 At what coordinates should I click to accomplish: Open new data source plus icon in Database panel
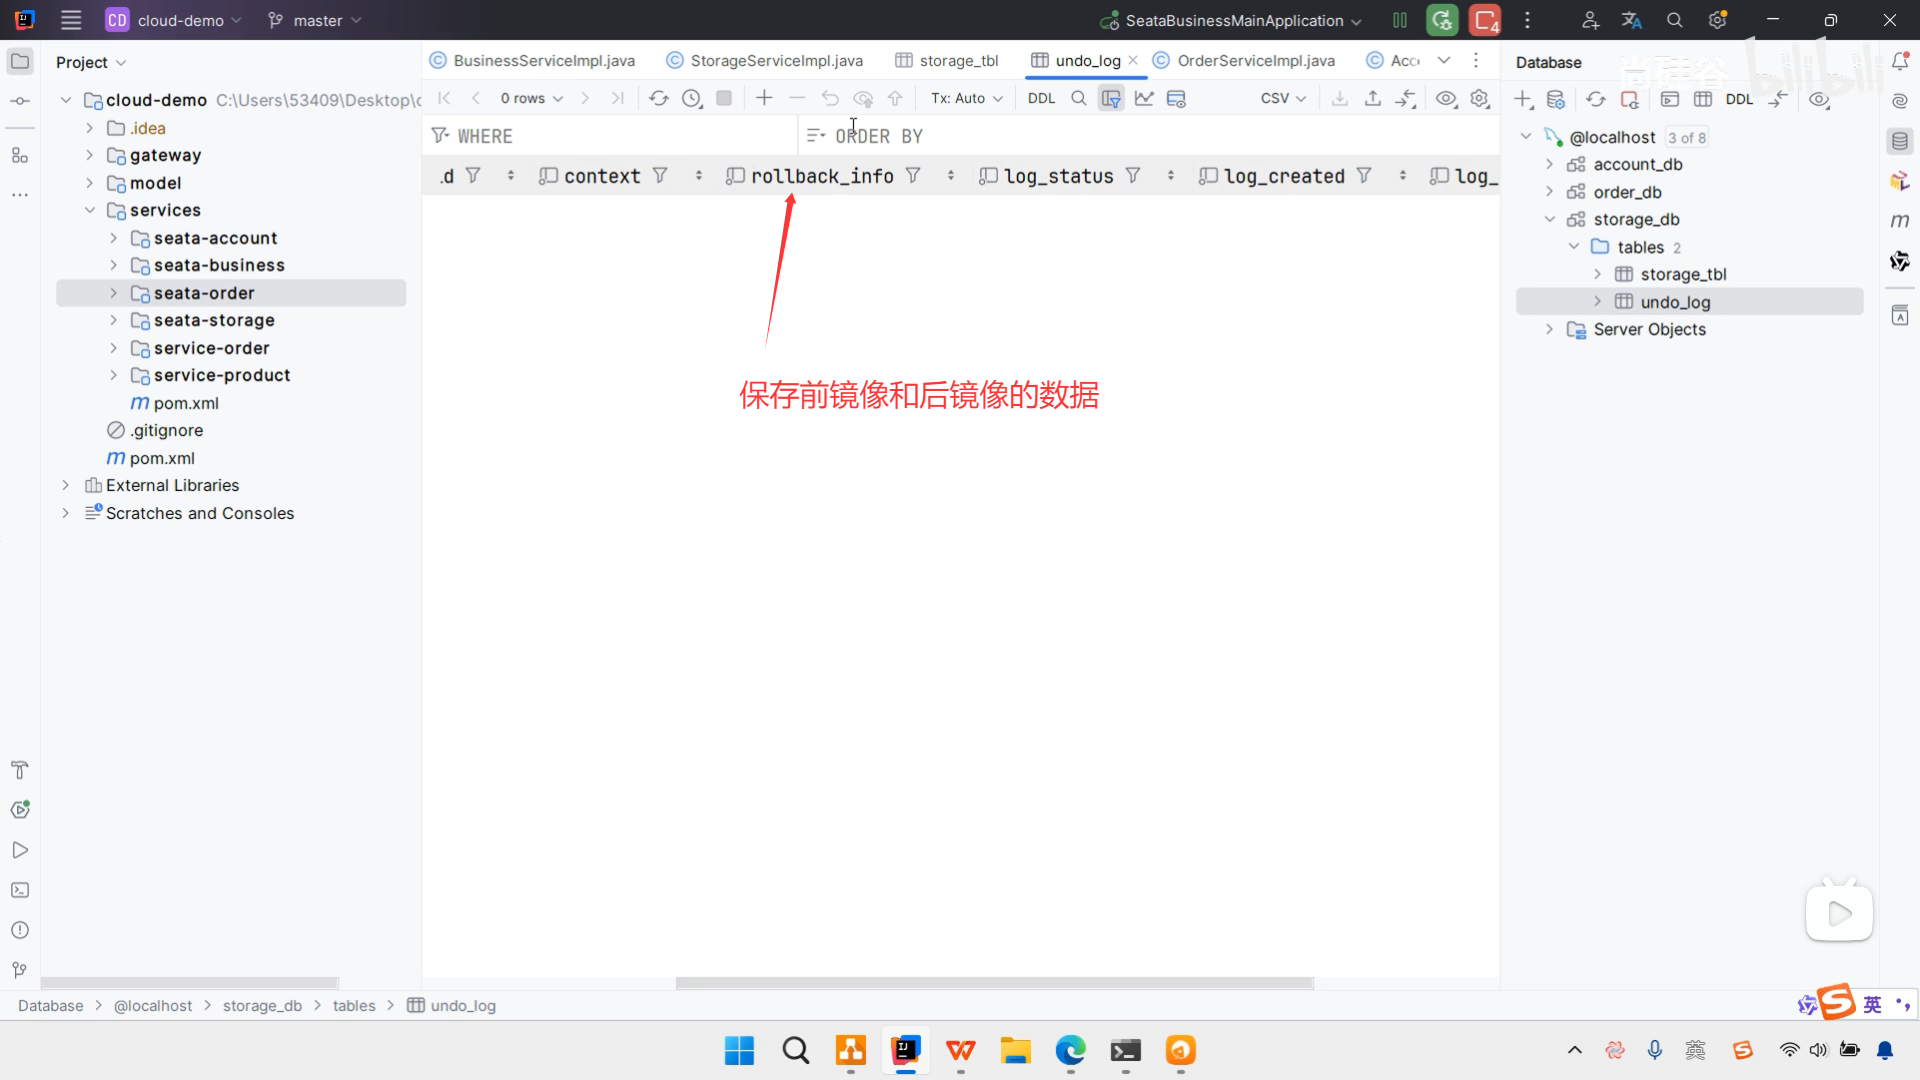tap(1523, 99)
